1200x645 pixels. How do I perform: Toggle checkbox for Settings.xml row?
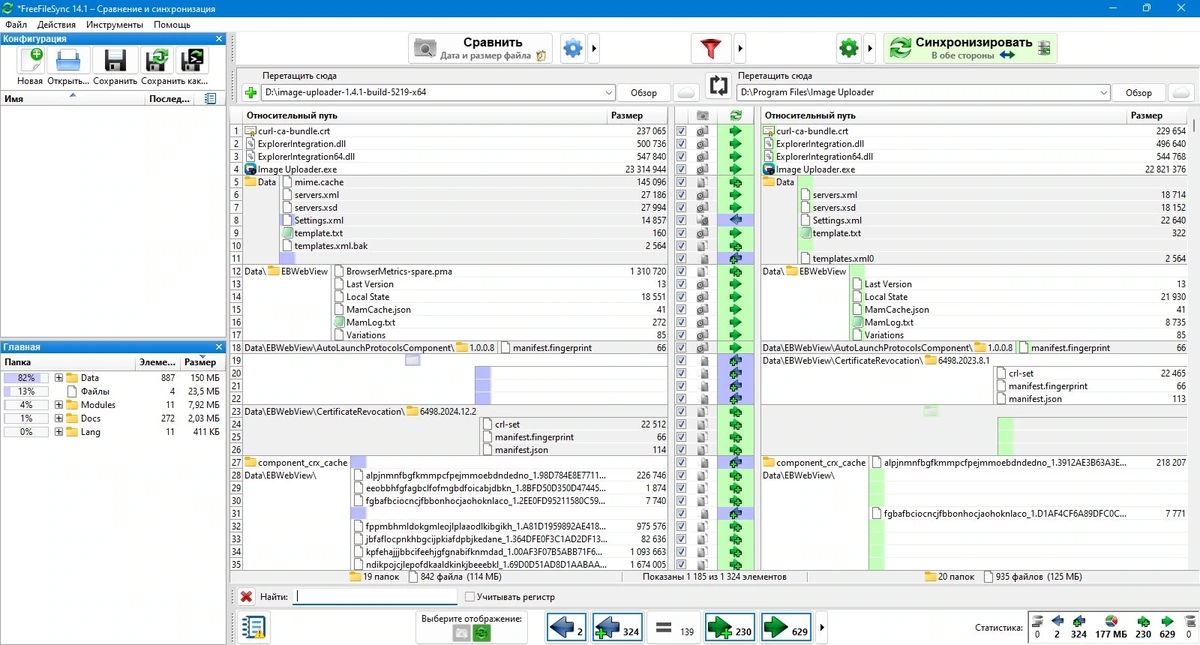681,220
